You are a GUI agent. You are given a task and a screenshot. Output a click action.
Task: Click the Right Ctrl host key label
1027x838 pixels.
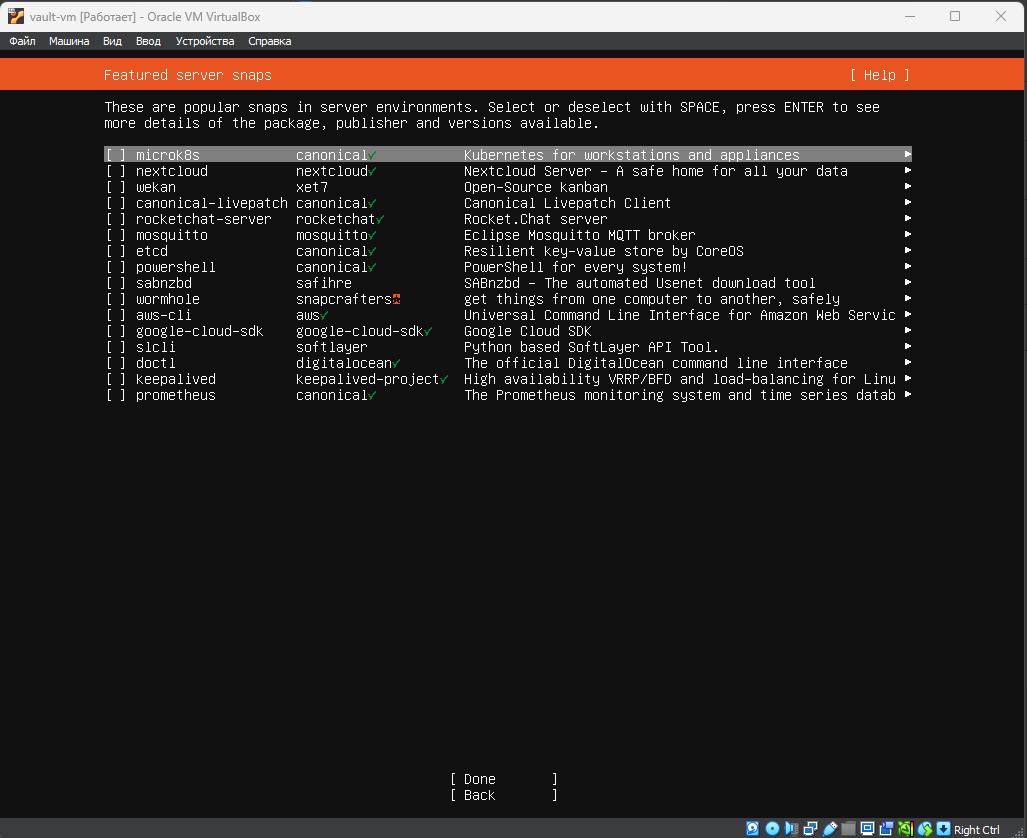pyautogui.click(x=977, y=829)
